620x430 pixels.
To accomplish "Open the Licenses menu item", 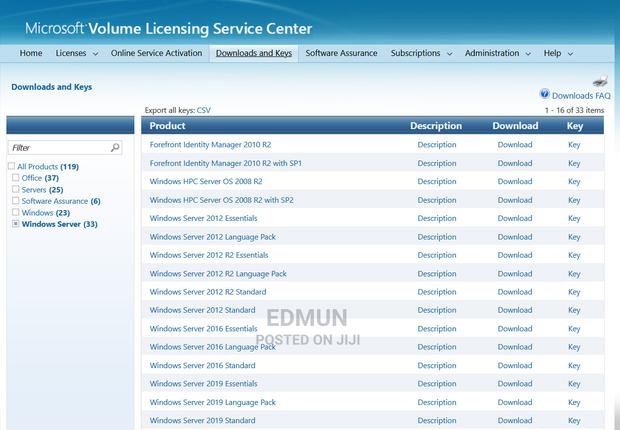I will point(71,53).
